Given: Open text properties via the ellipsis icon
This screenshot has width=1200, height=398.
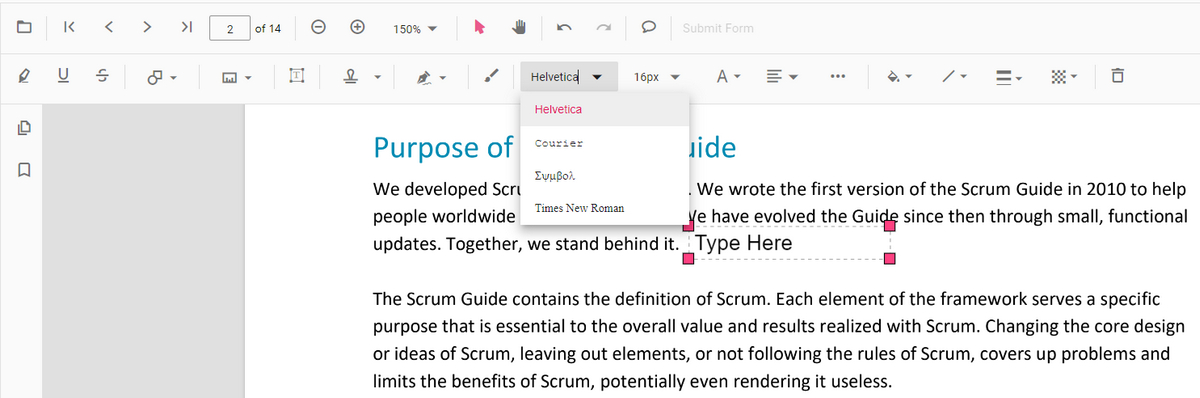Looking at the screenshot, I should [837, 76].
